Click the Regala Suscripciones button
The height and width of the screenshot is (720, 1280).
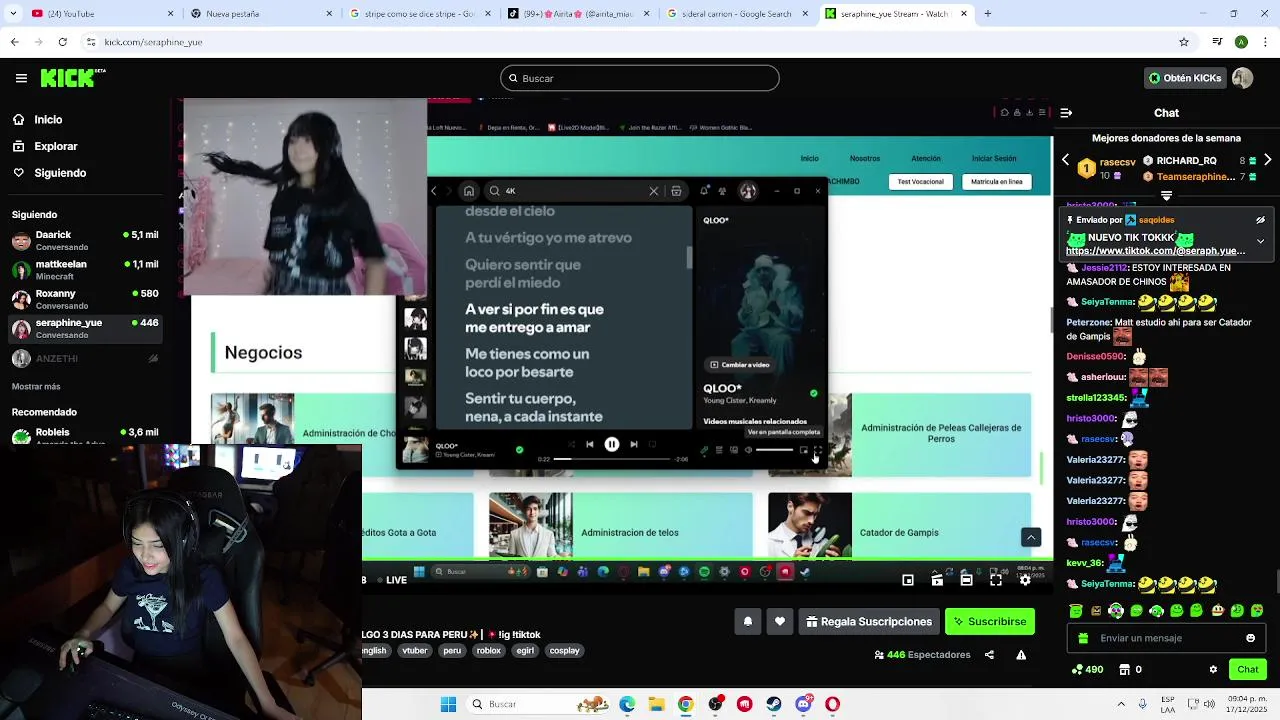click(869, 621)
